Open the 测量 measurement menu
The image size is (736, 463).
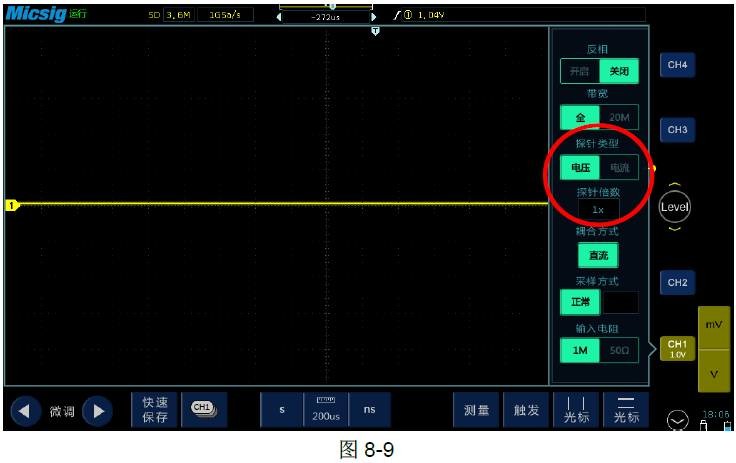(x=477, y=410)
